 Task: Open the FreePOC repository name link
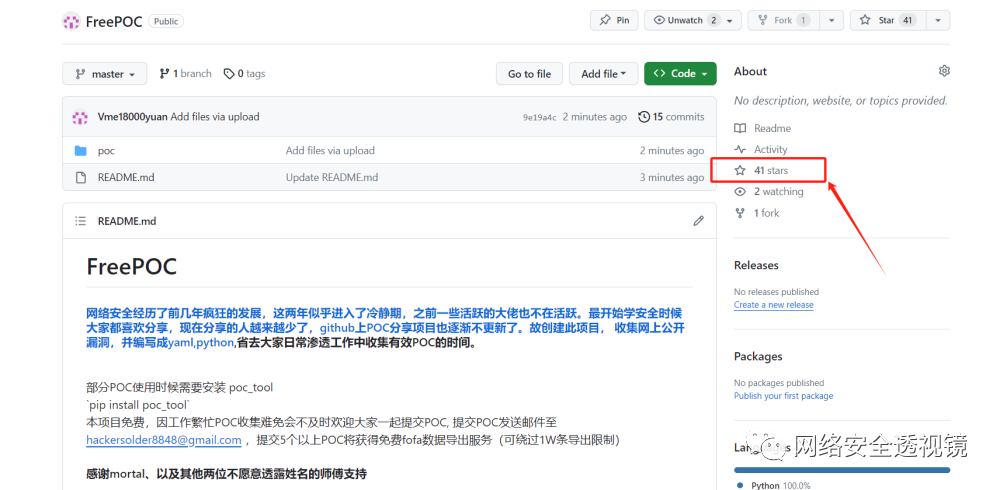(x=114, y=21)
